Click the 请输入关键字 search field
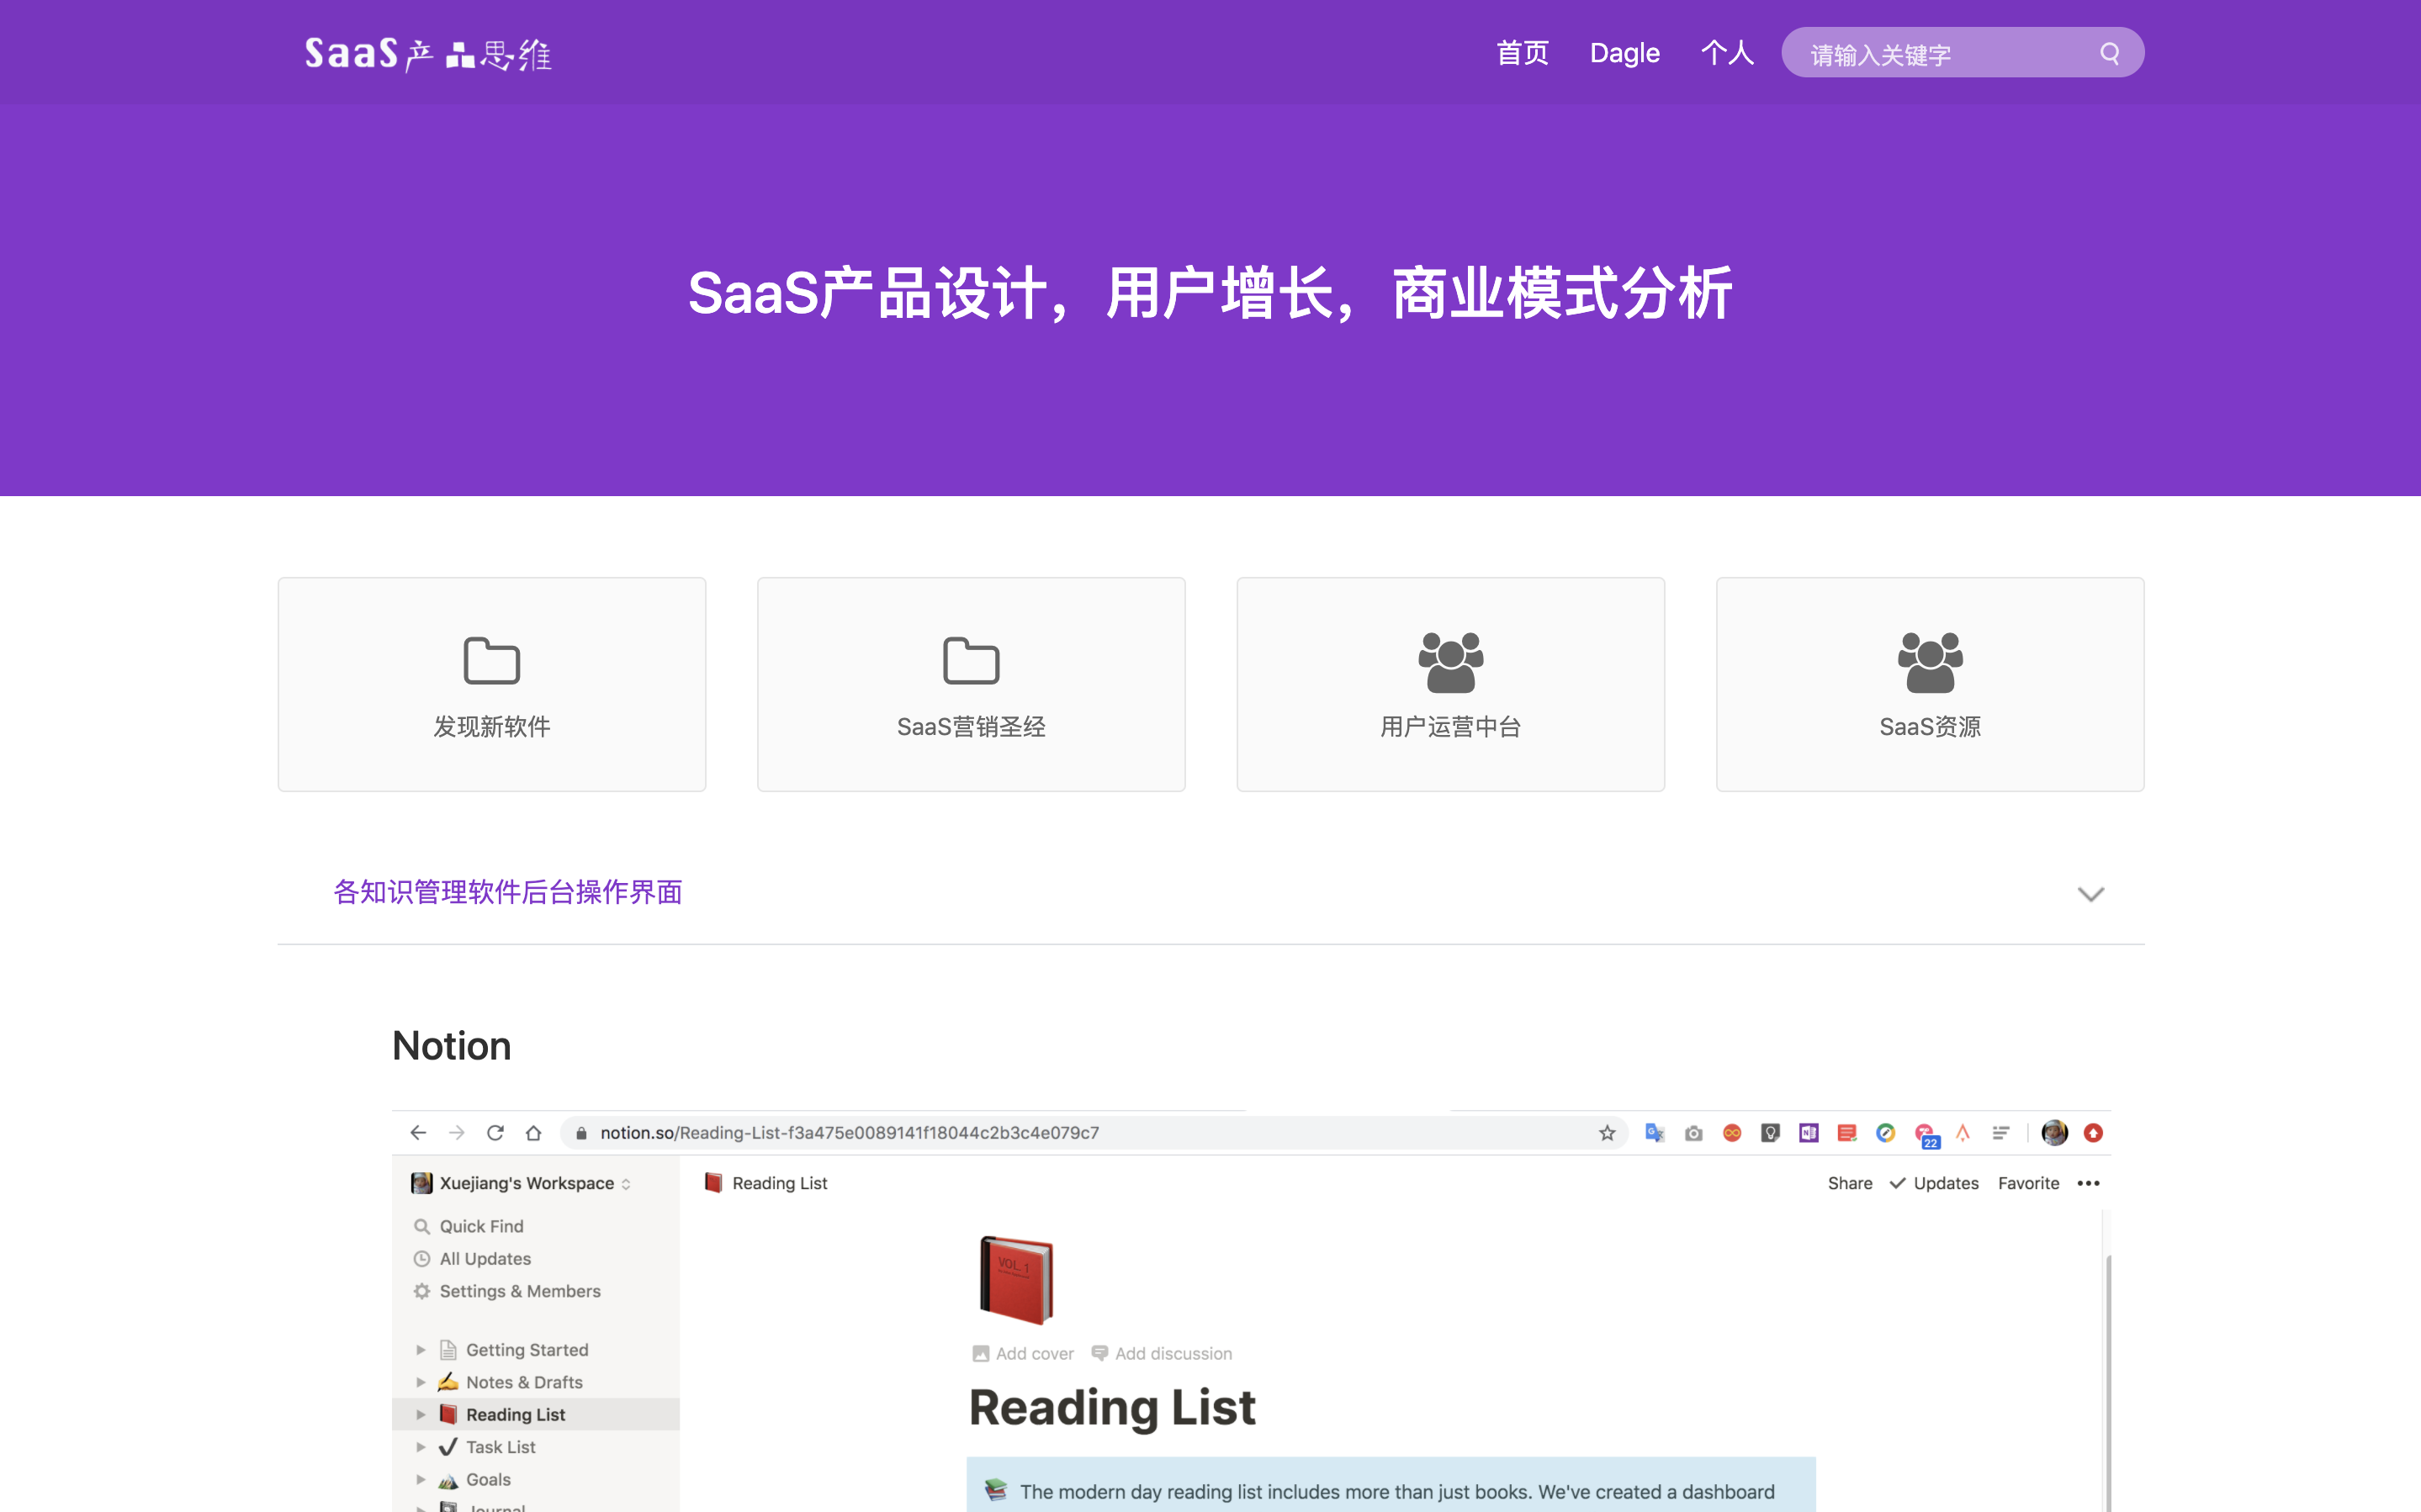 point(1940,54)
